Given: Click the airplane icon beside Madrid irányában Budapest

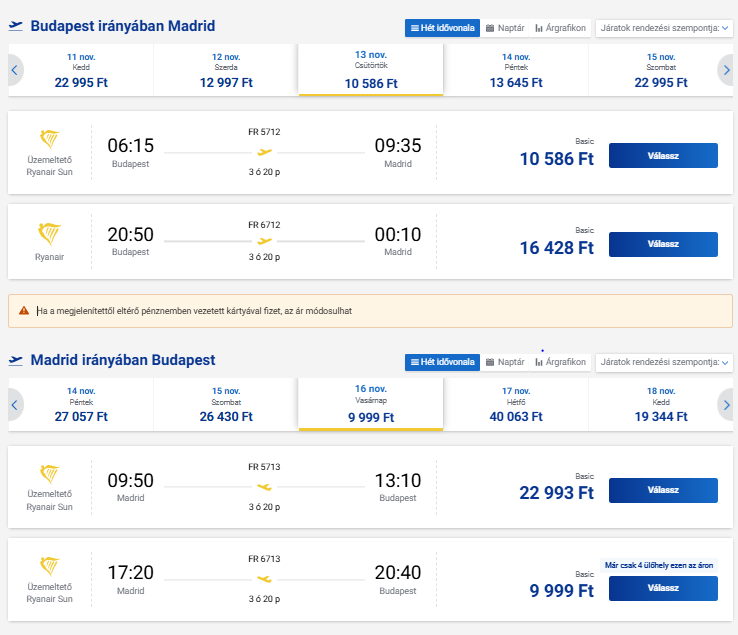Looking at the screenshot, I should point(17,360).
